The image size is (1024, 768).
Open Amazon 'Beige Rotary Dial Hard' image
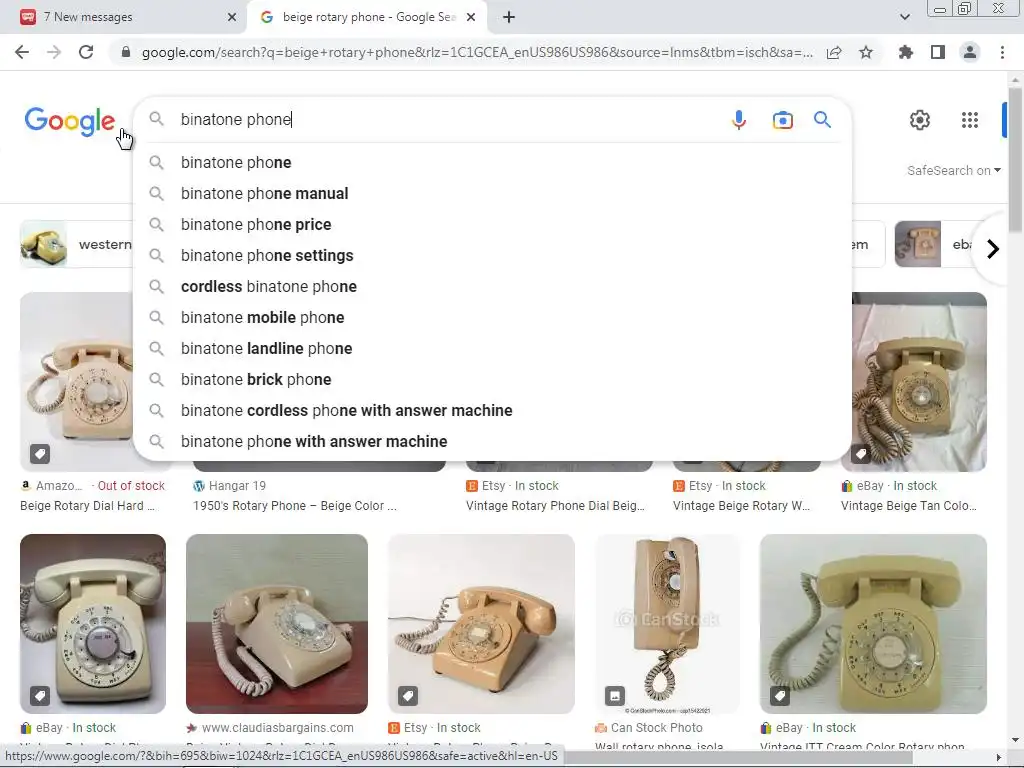[76, 382]
